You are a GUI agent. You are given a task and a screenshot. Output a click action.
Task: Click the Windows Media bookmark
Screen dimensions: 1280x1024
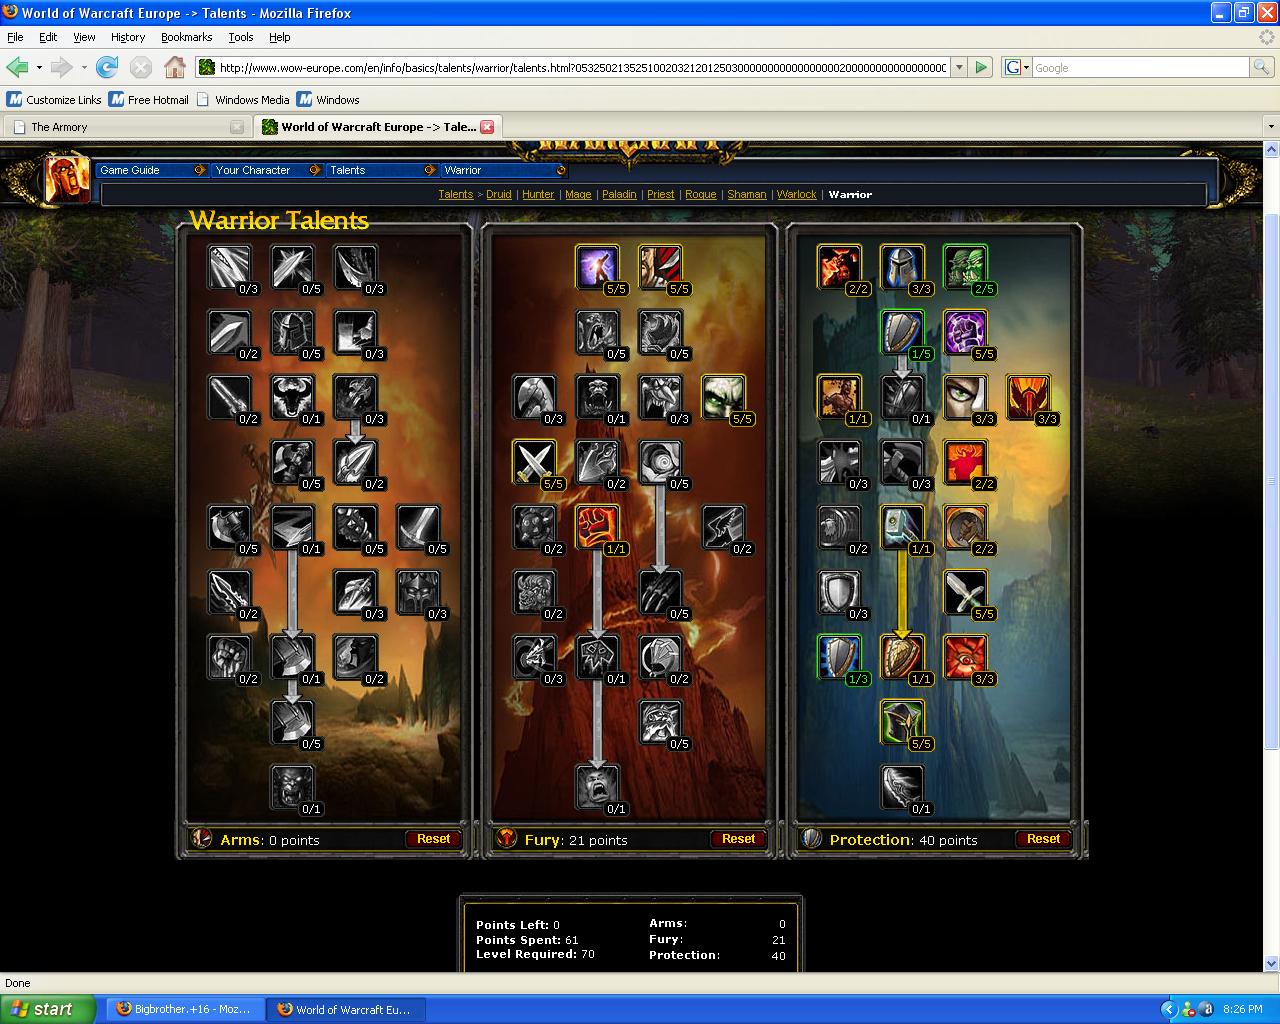click(243, 100)
